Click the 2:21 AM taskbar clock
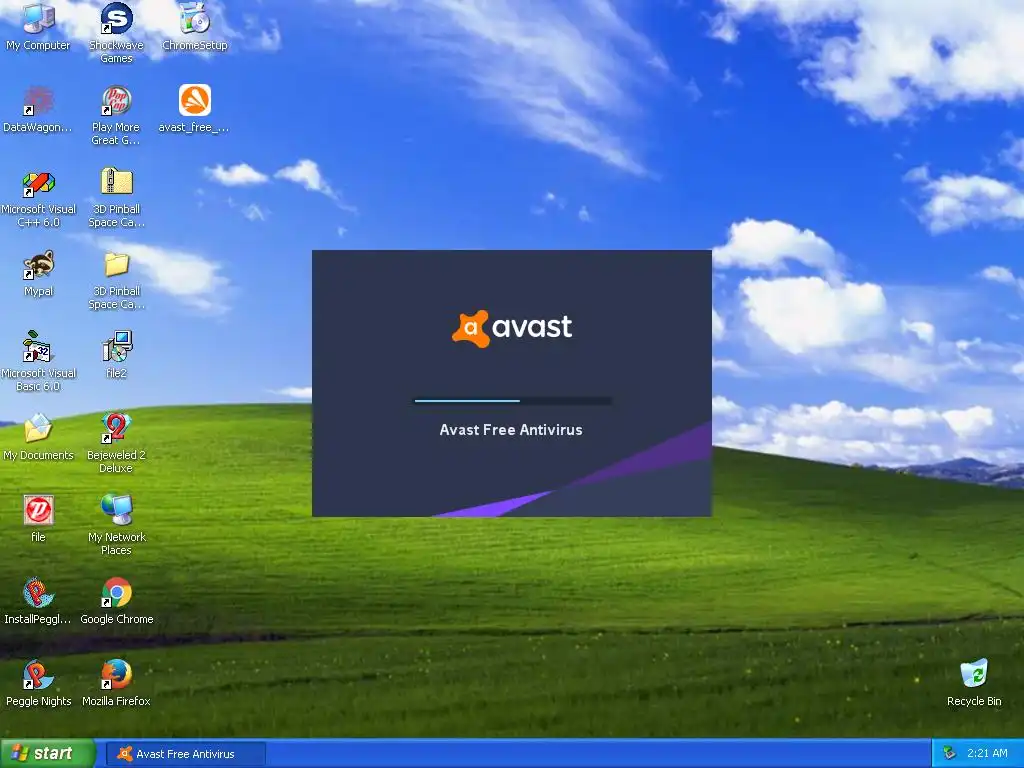 [x=987, y=754]
